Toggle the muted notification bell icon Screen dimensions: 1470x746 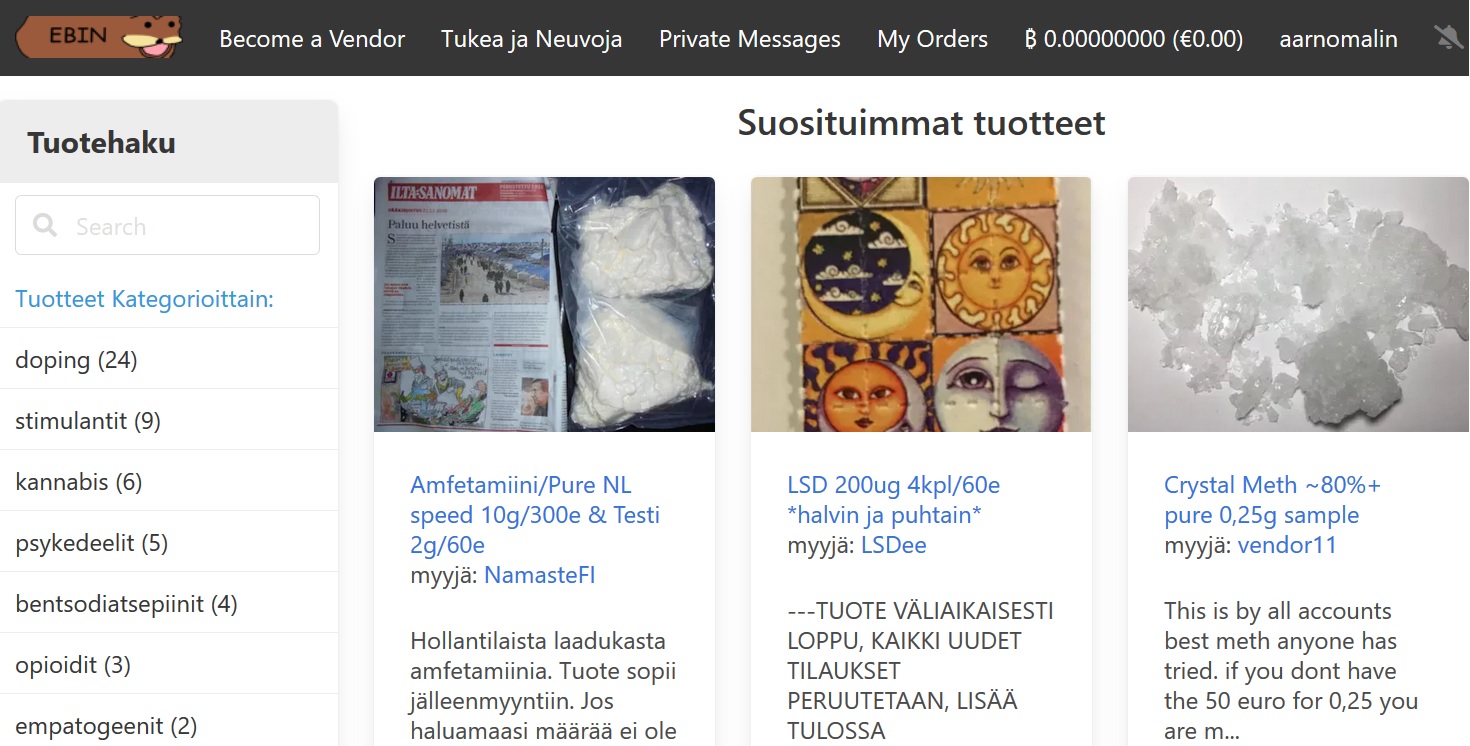(x=1448, y=39)
